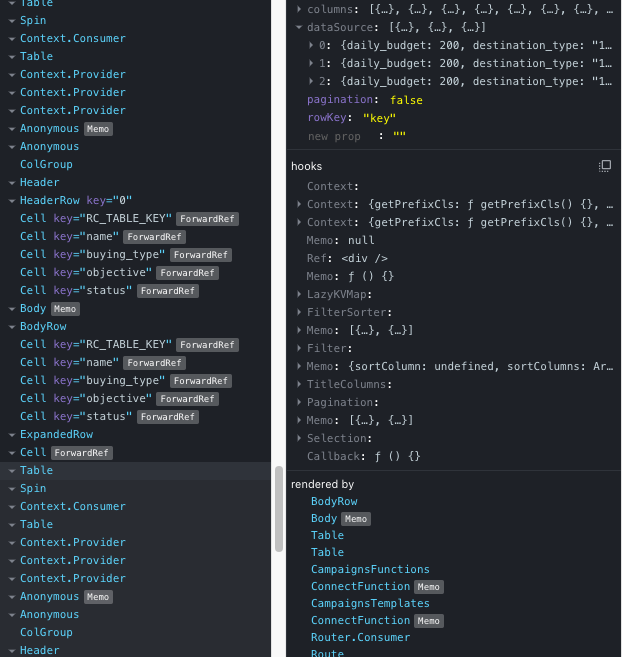
Task: Expand the TitleColumns hook
Action: (x=299, y=384)
